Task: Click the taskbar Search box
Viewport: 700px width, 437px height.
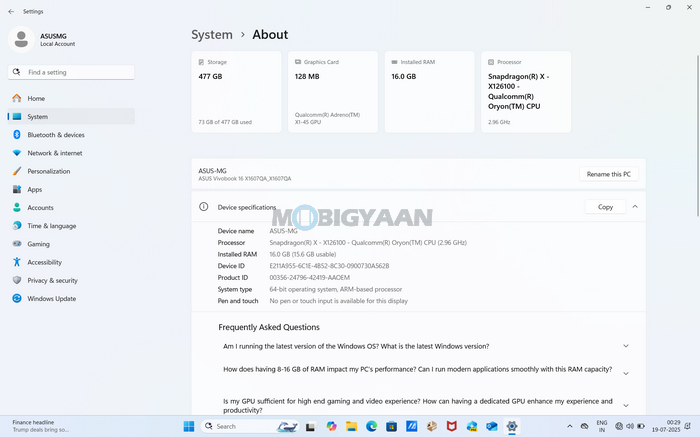Action: point(249,426)
